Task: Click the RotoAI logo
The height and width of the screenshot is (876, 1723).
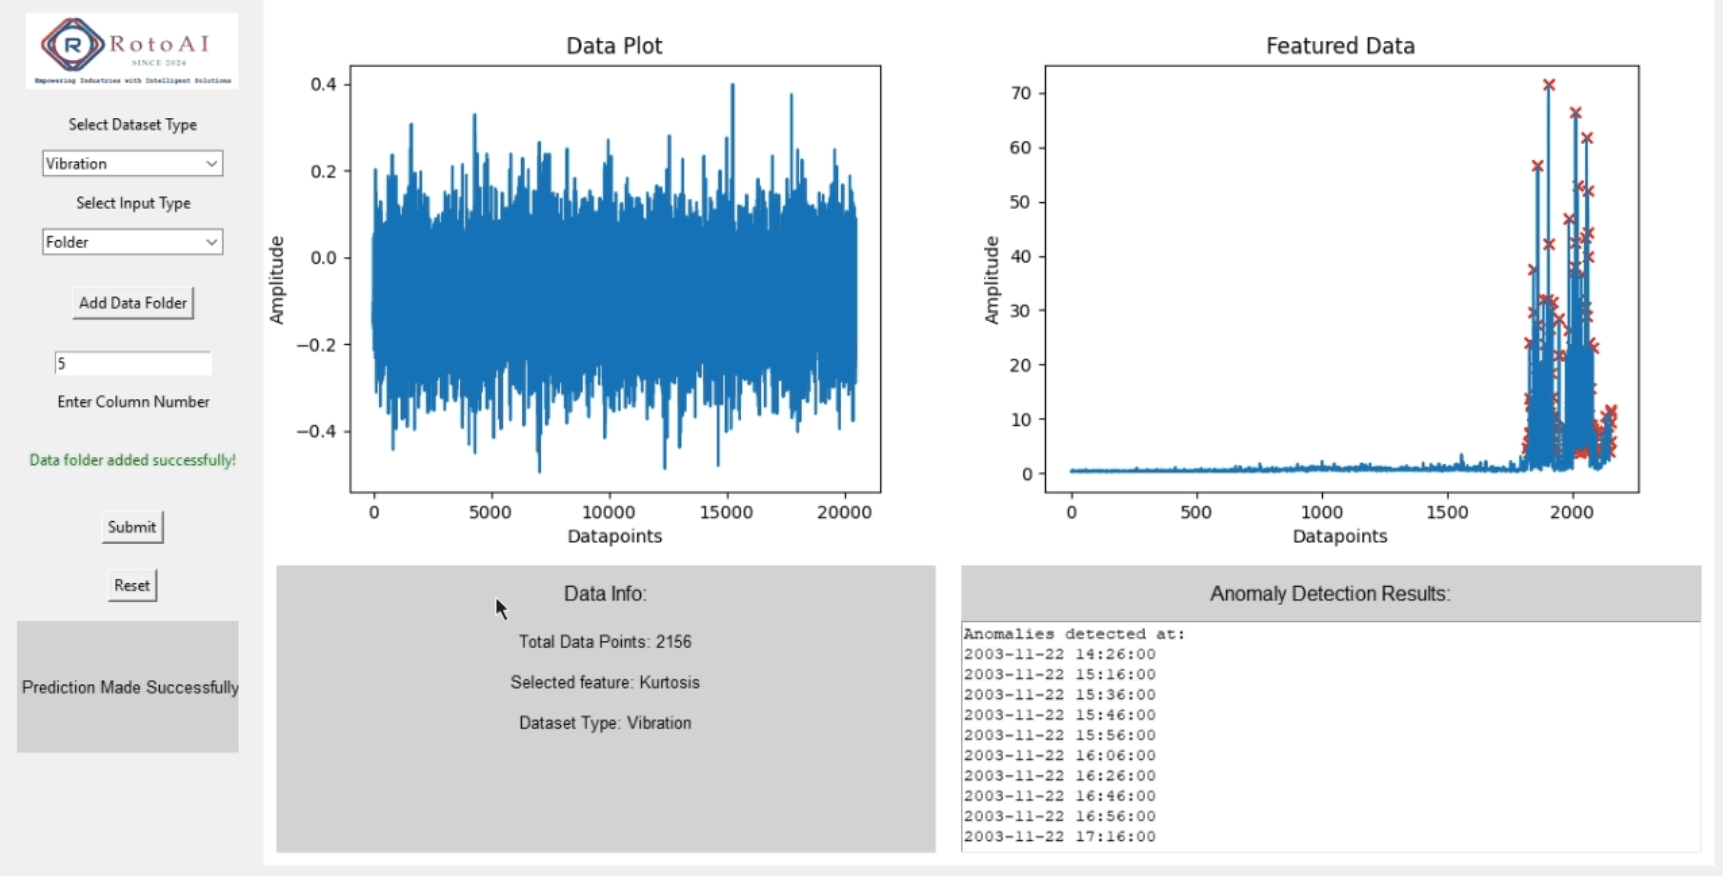Action: [131, 51]
